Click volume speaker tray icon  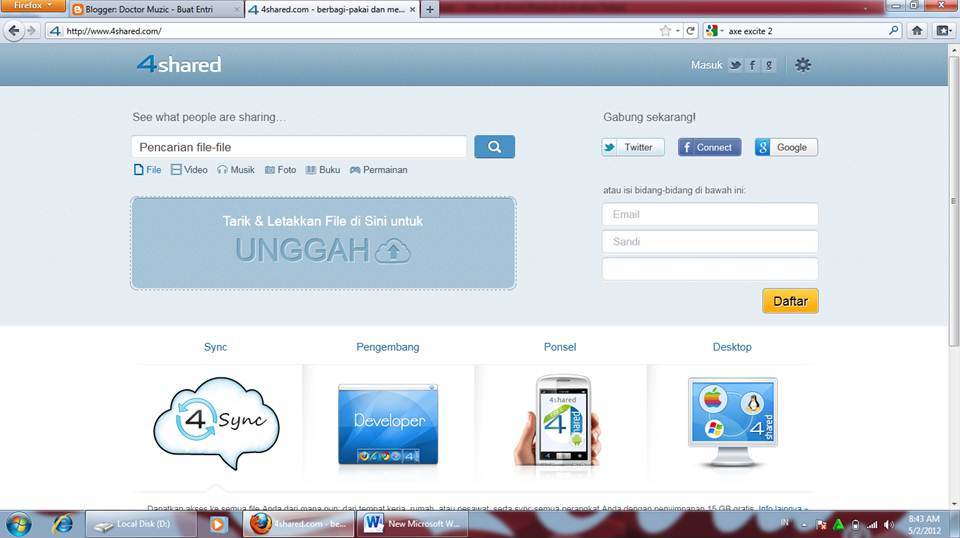tap(888, 525)
